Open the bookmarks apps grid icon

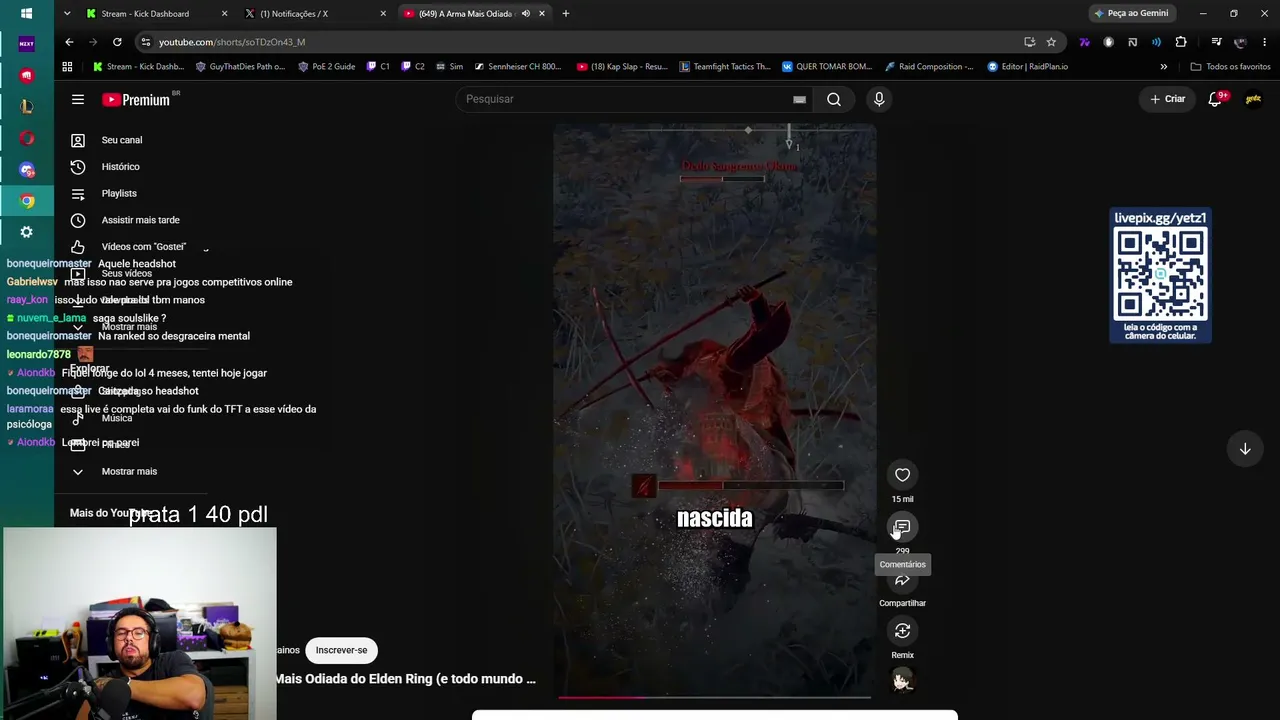point(67,67)
